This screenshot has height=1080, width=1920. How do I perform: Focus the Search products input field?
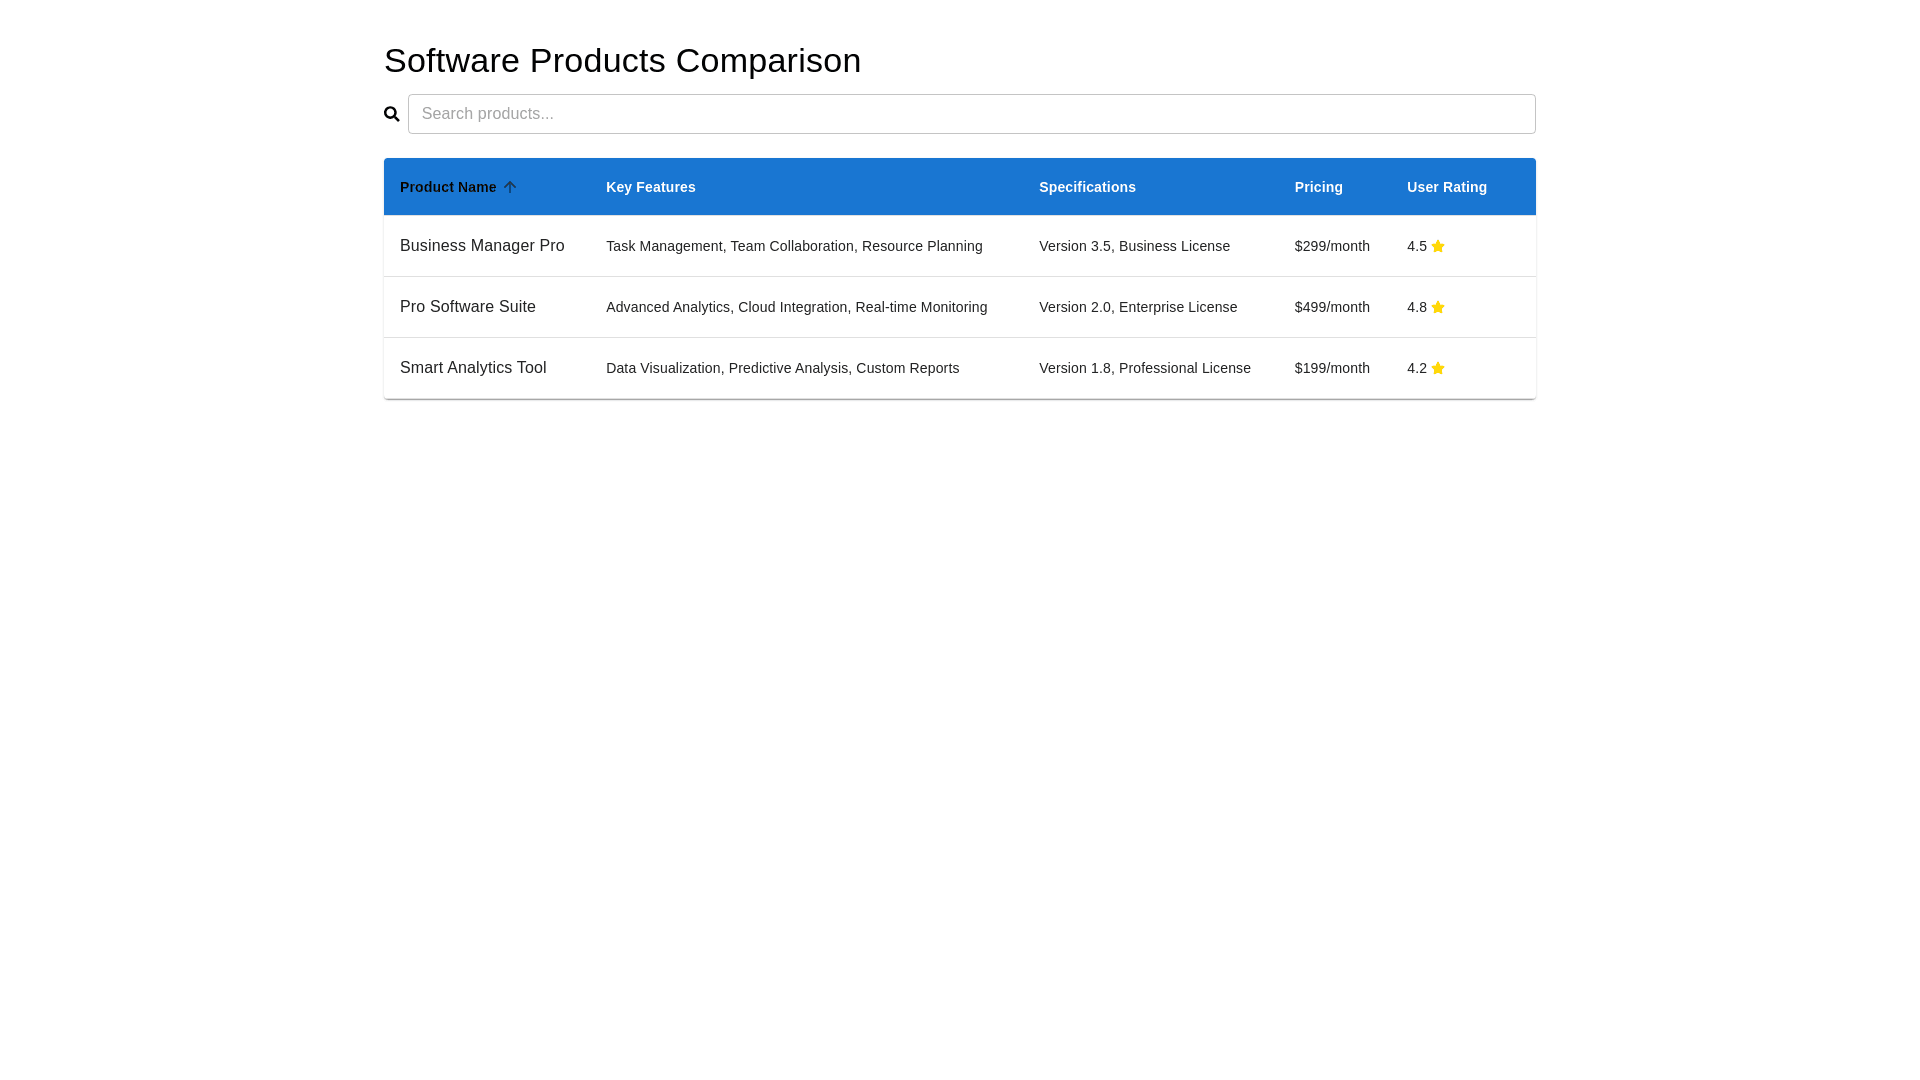pyautogui.click(x=970, y=114)
